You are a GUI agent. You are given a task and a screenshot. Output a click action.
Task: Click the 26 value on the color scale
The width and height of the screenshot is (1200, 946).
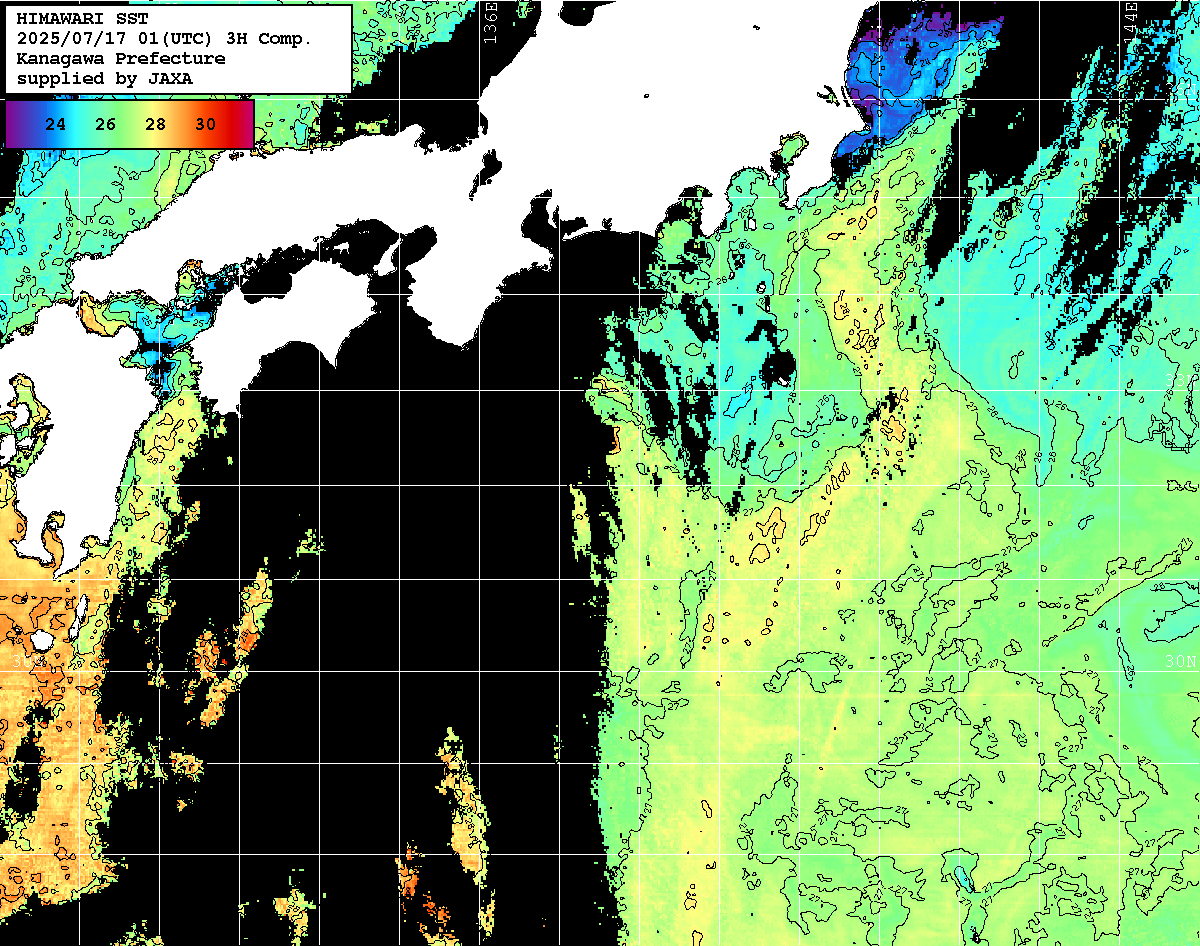click(106, 125)
